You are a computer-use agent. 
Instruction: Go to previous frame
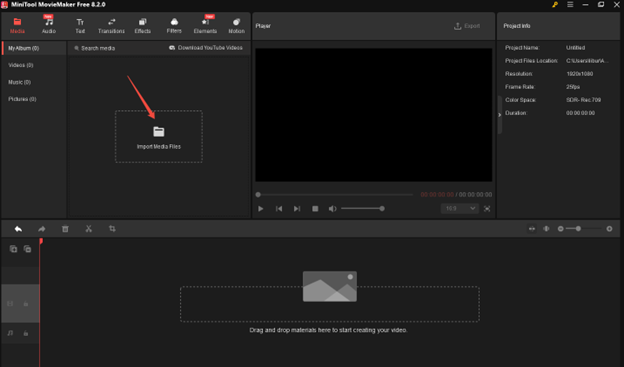pyautogui.click(x=279, y=209)
